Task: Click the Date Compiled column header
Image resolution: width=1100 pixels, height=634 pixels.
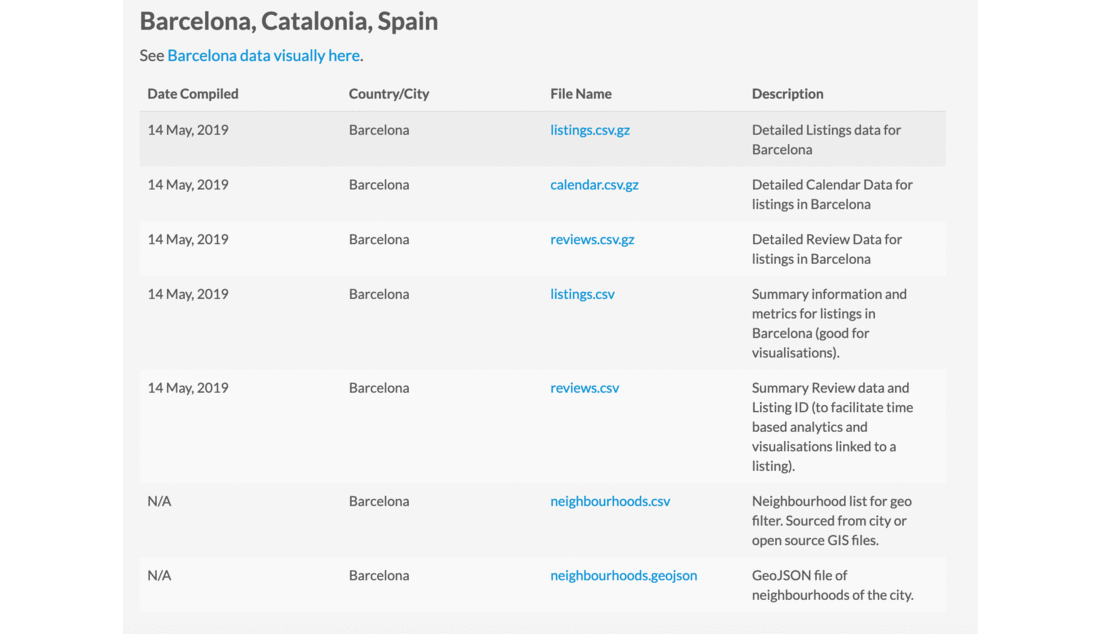Action: pyautogui.click(x=193, y=94)
